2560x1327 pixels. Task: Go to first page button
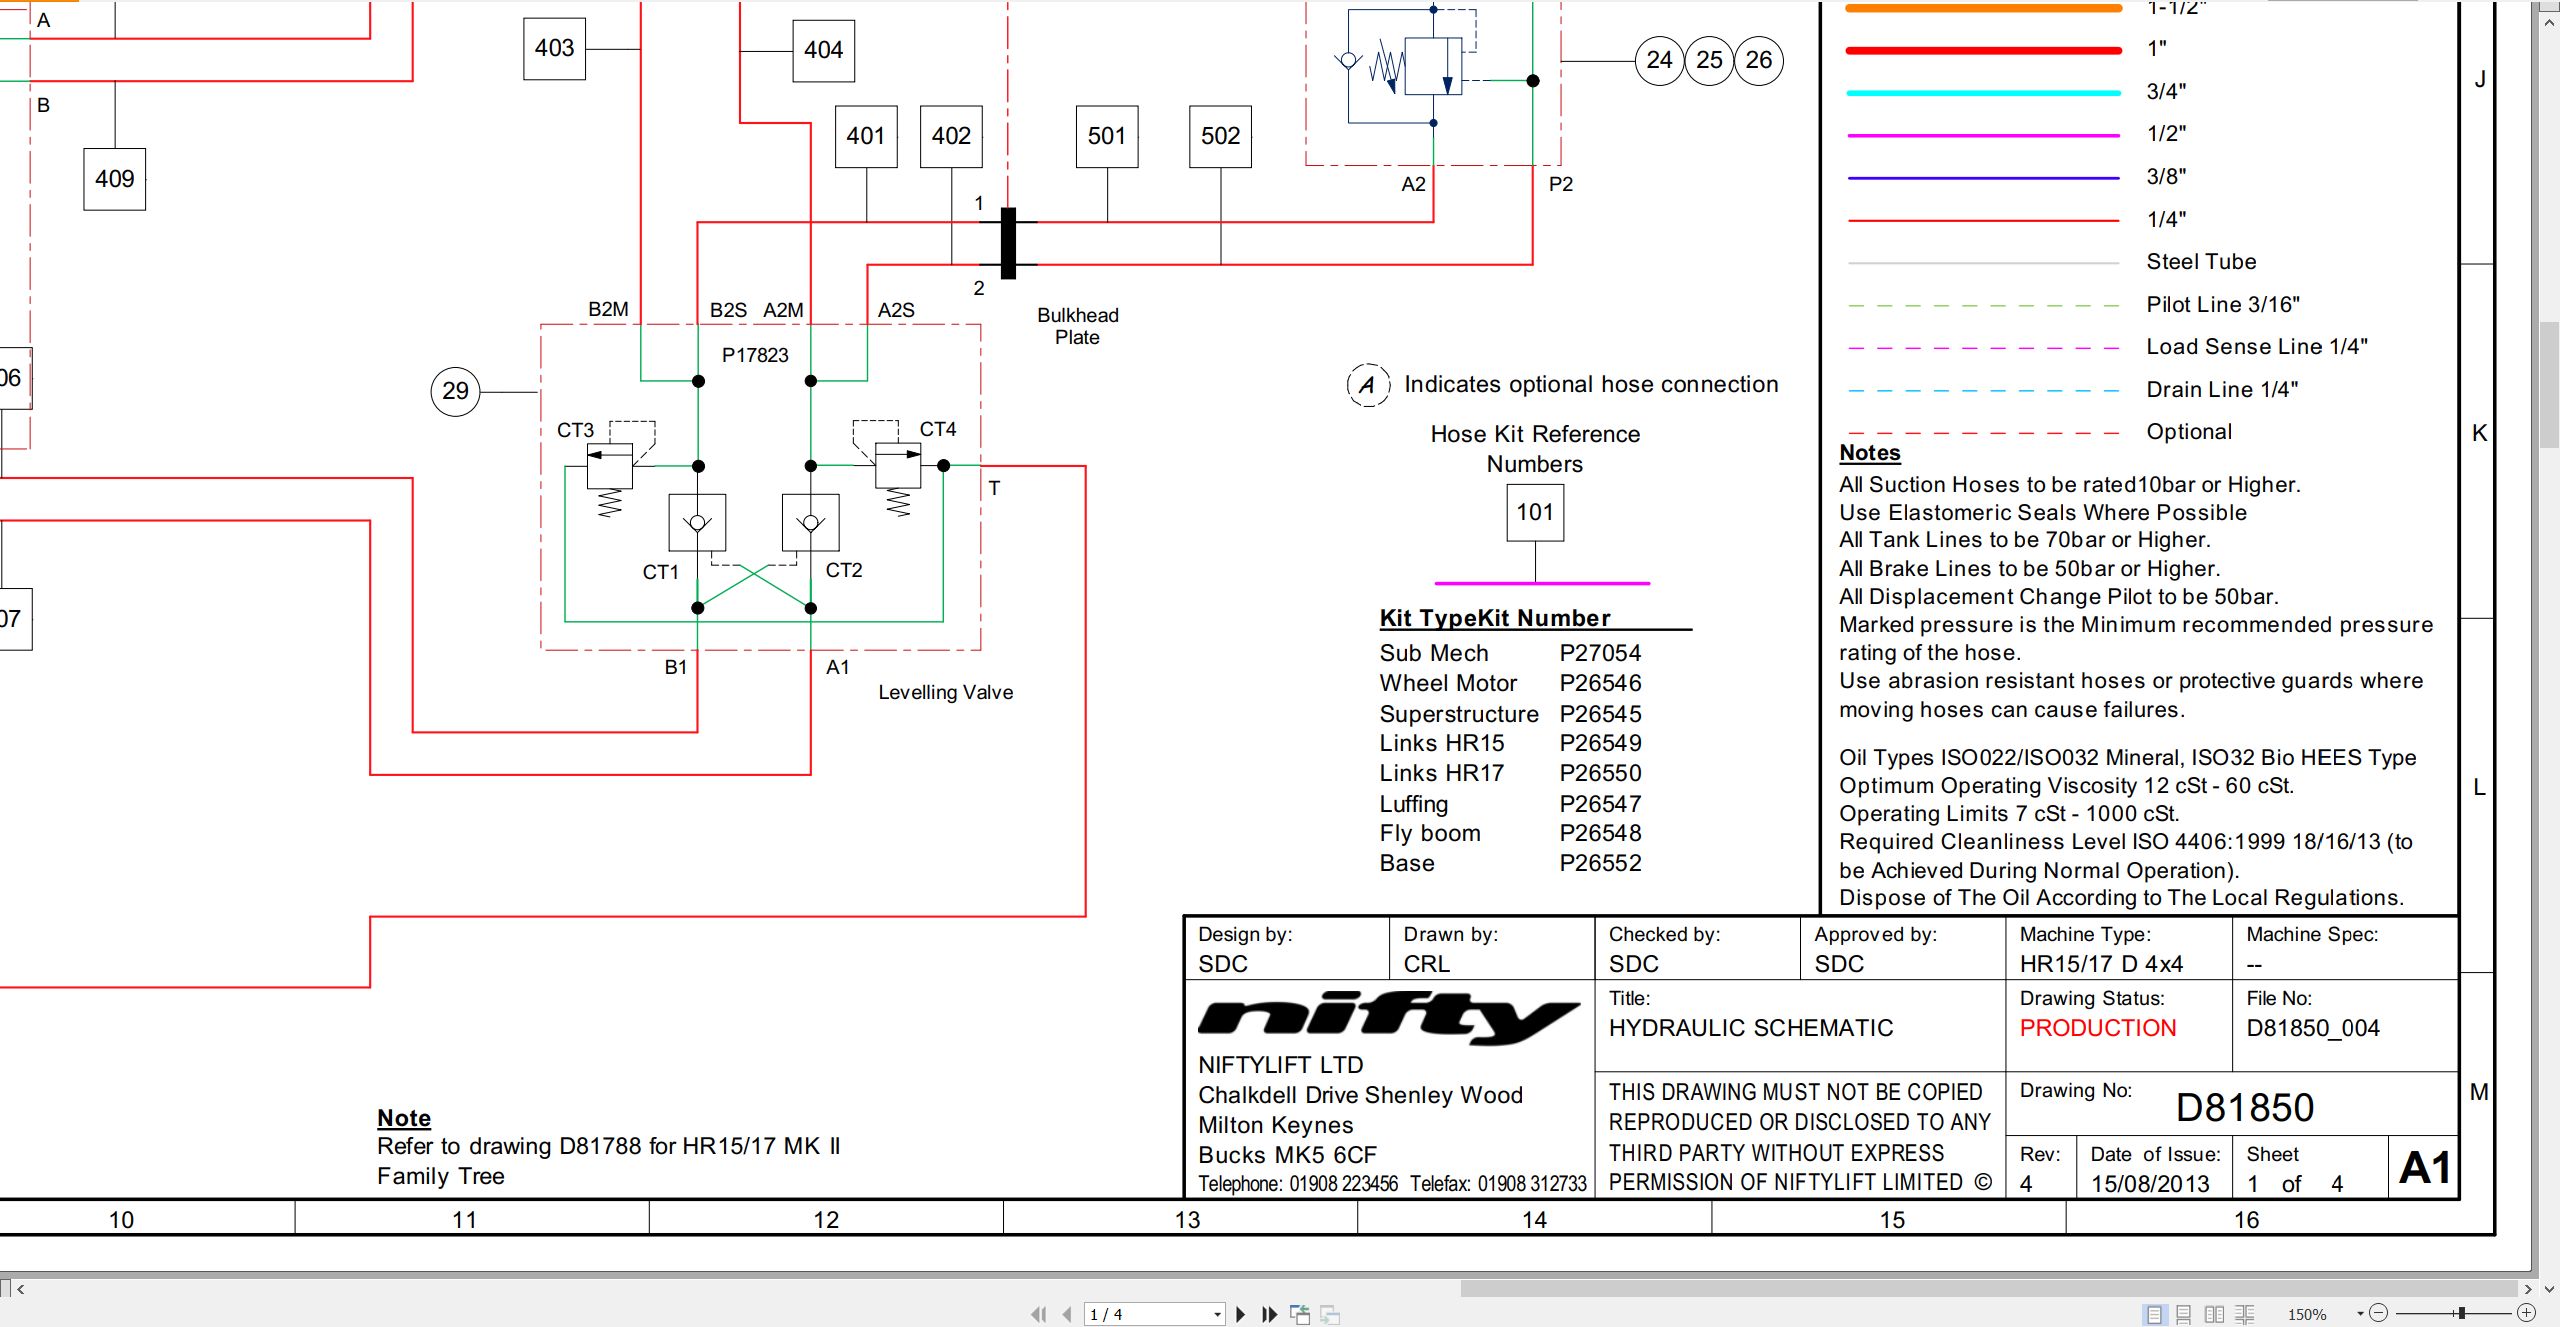(x=1038, y=1314)
